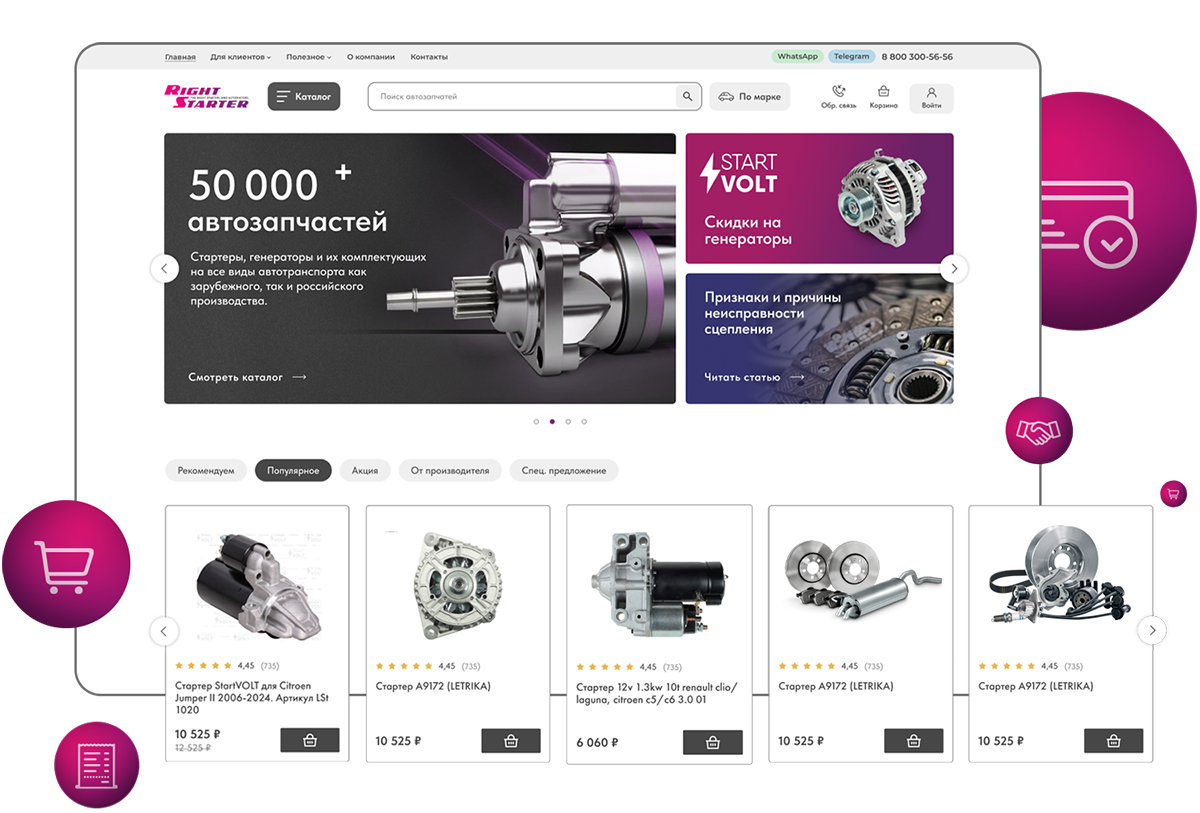
Task: Focus the Поиск автозапчастей search field
Action: click(522, 97)
